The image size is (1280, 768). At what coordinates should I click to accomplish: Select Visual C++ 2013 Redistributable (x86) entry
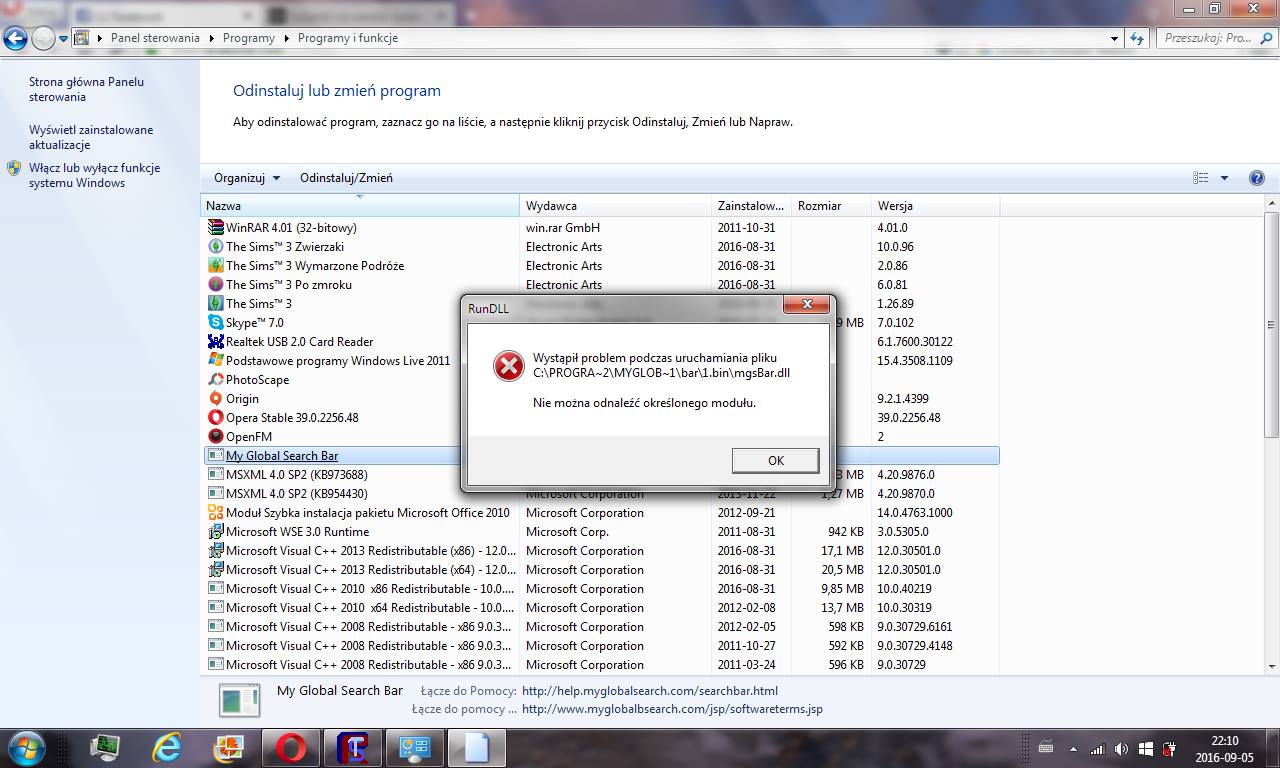371,551
